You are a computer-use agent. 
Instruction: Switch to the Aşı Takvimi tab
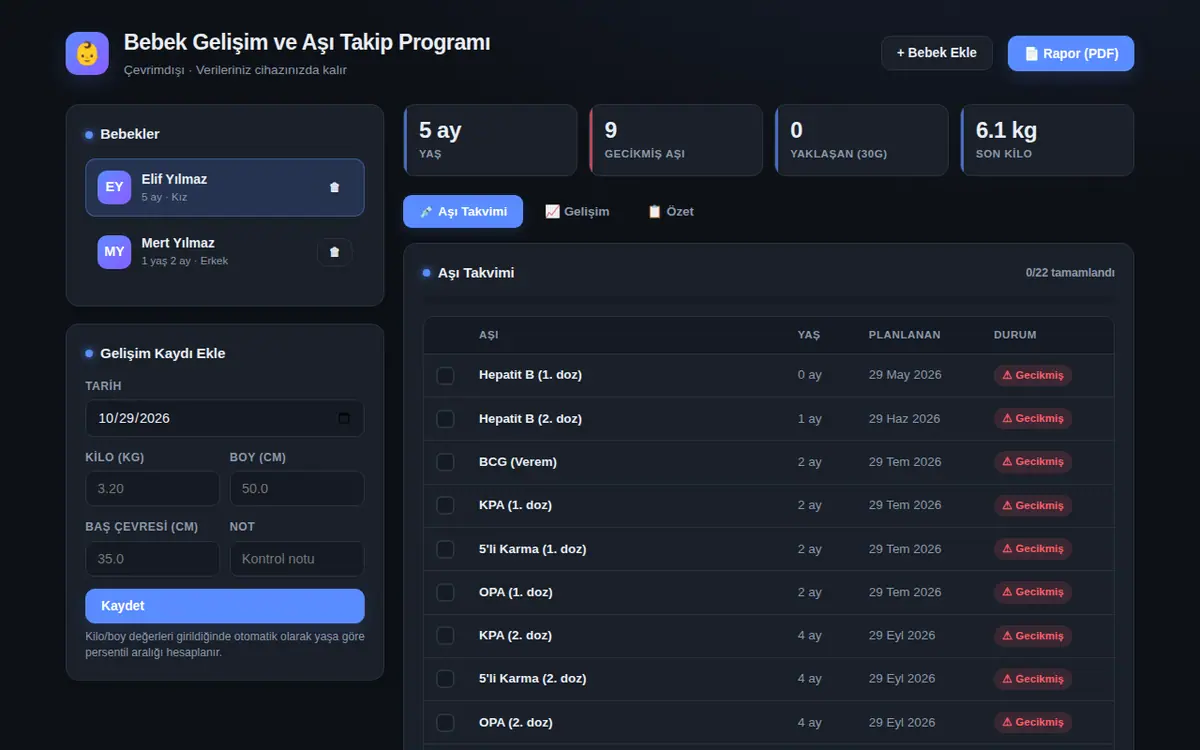pyautogui.click(x=463, y=211)
